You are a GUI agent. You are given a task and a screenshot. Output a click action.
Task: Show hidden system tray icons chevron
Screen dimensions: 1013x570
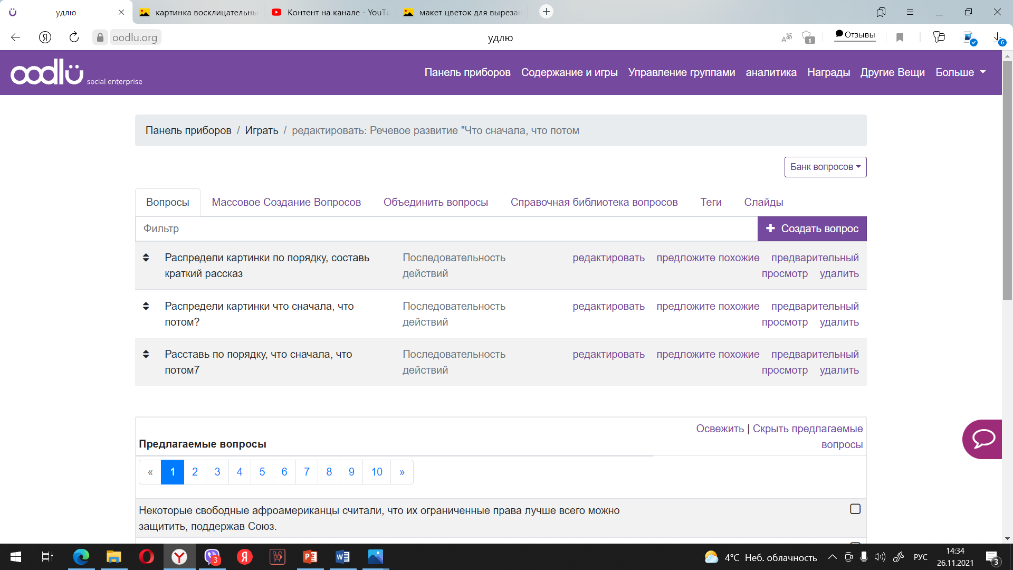pyautogui.click(x=833, y=557)
